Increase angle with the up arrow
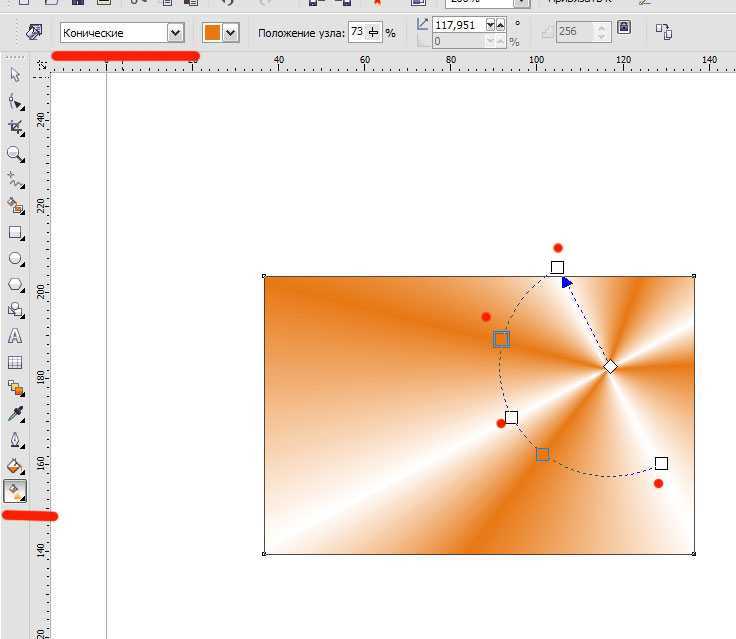The image size is (736, 639). pos(501,25)
